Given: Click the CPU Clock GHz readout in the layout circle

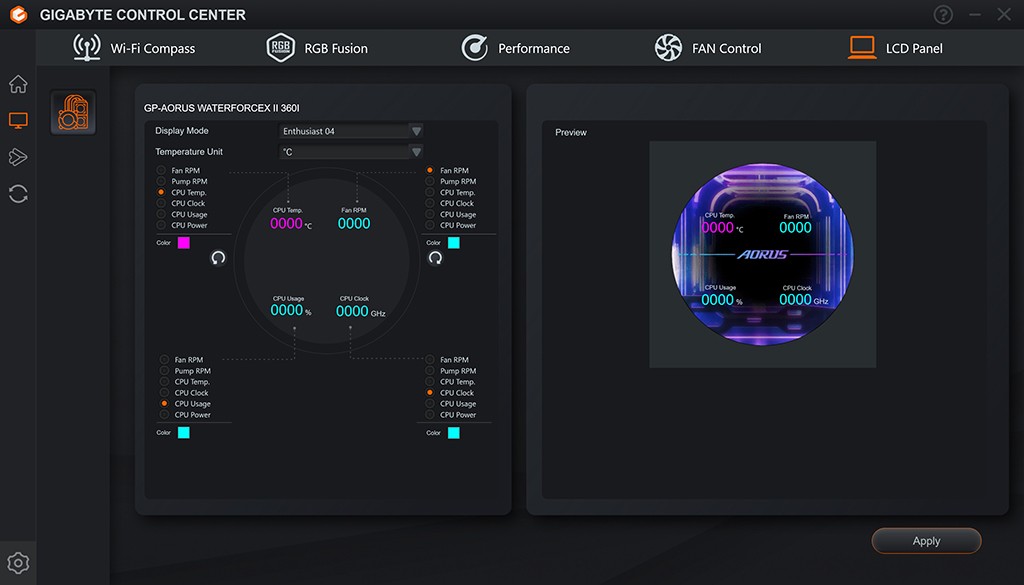Looking at the screenshot, I should pos(360,308).
